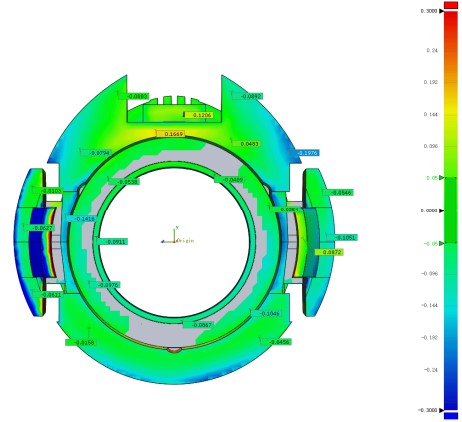Click the -0.0867 bottom ring annotation
Screen dimensions: 462x422
[199, 325]
